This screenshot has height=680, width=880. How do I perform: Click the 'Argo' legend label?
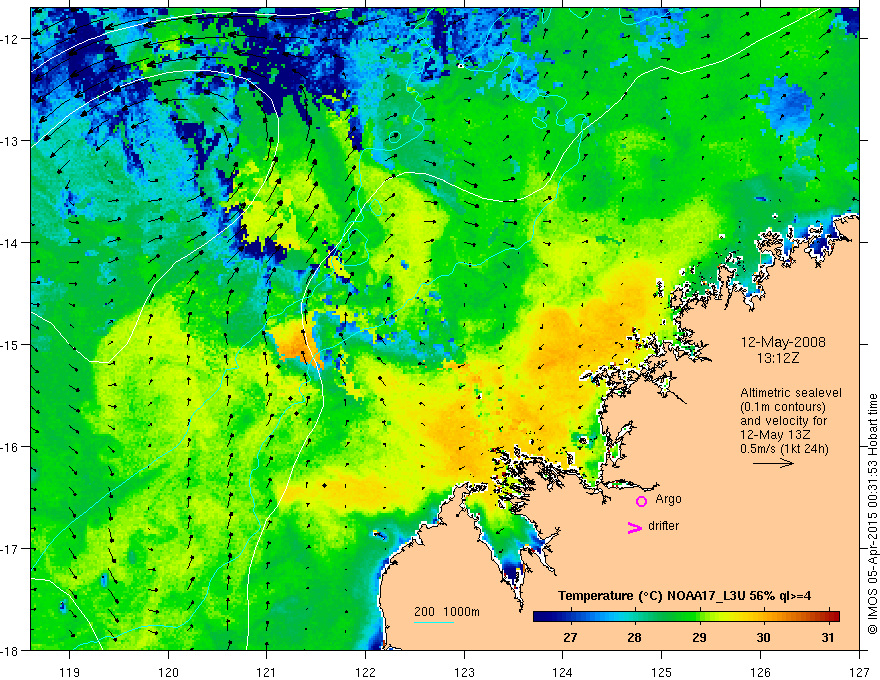click(x=668, y=499)
